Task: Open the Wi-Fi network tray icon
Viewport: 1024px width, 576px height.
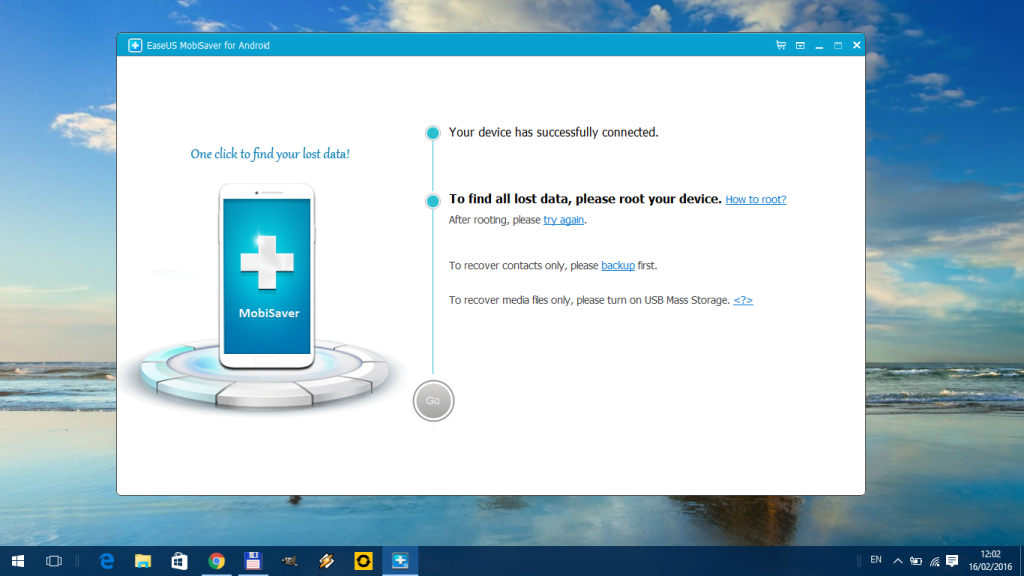Action: (935, 561)
